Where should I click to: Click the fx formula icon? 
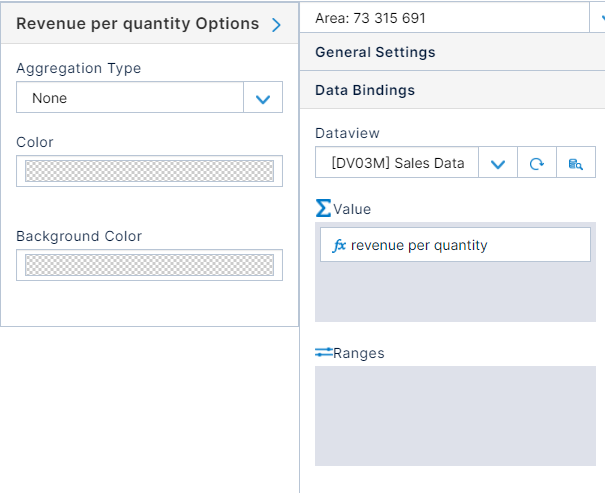(338, 245)
